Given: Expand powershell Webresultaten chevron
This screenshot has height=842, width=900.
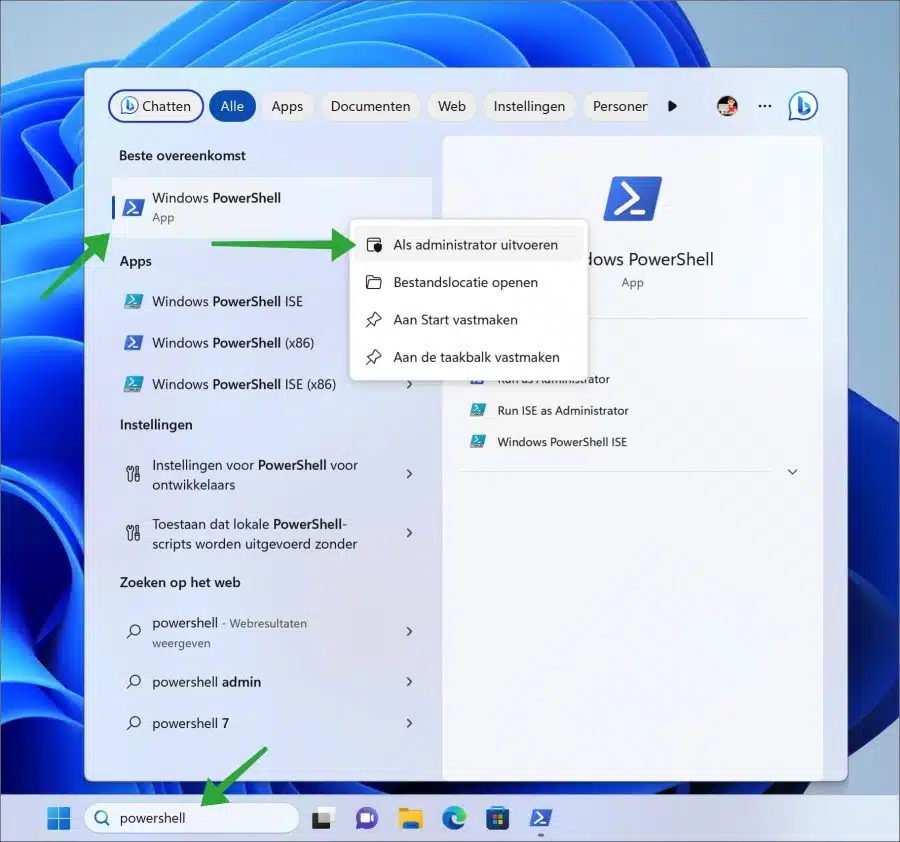Looking at the screenshot, I should coord(409,631).
